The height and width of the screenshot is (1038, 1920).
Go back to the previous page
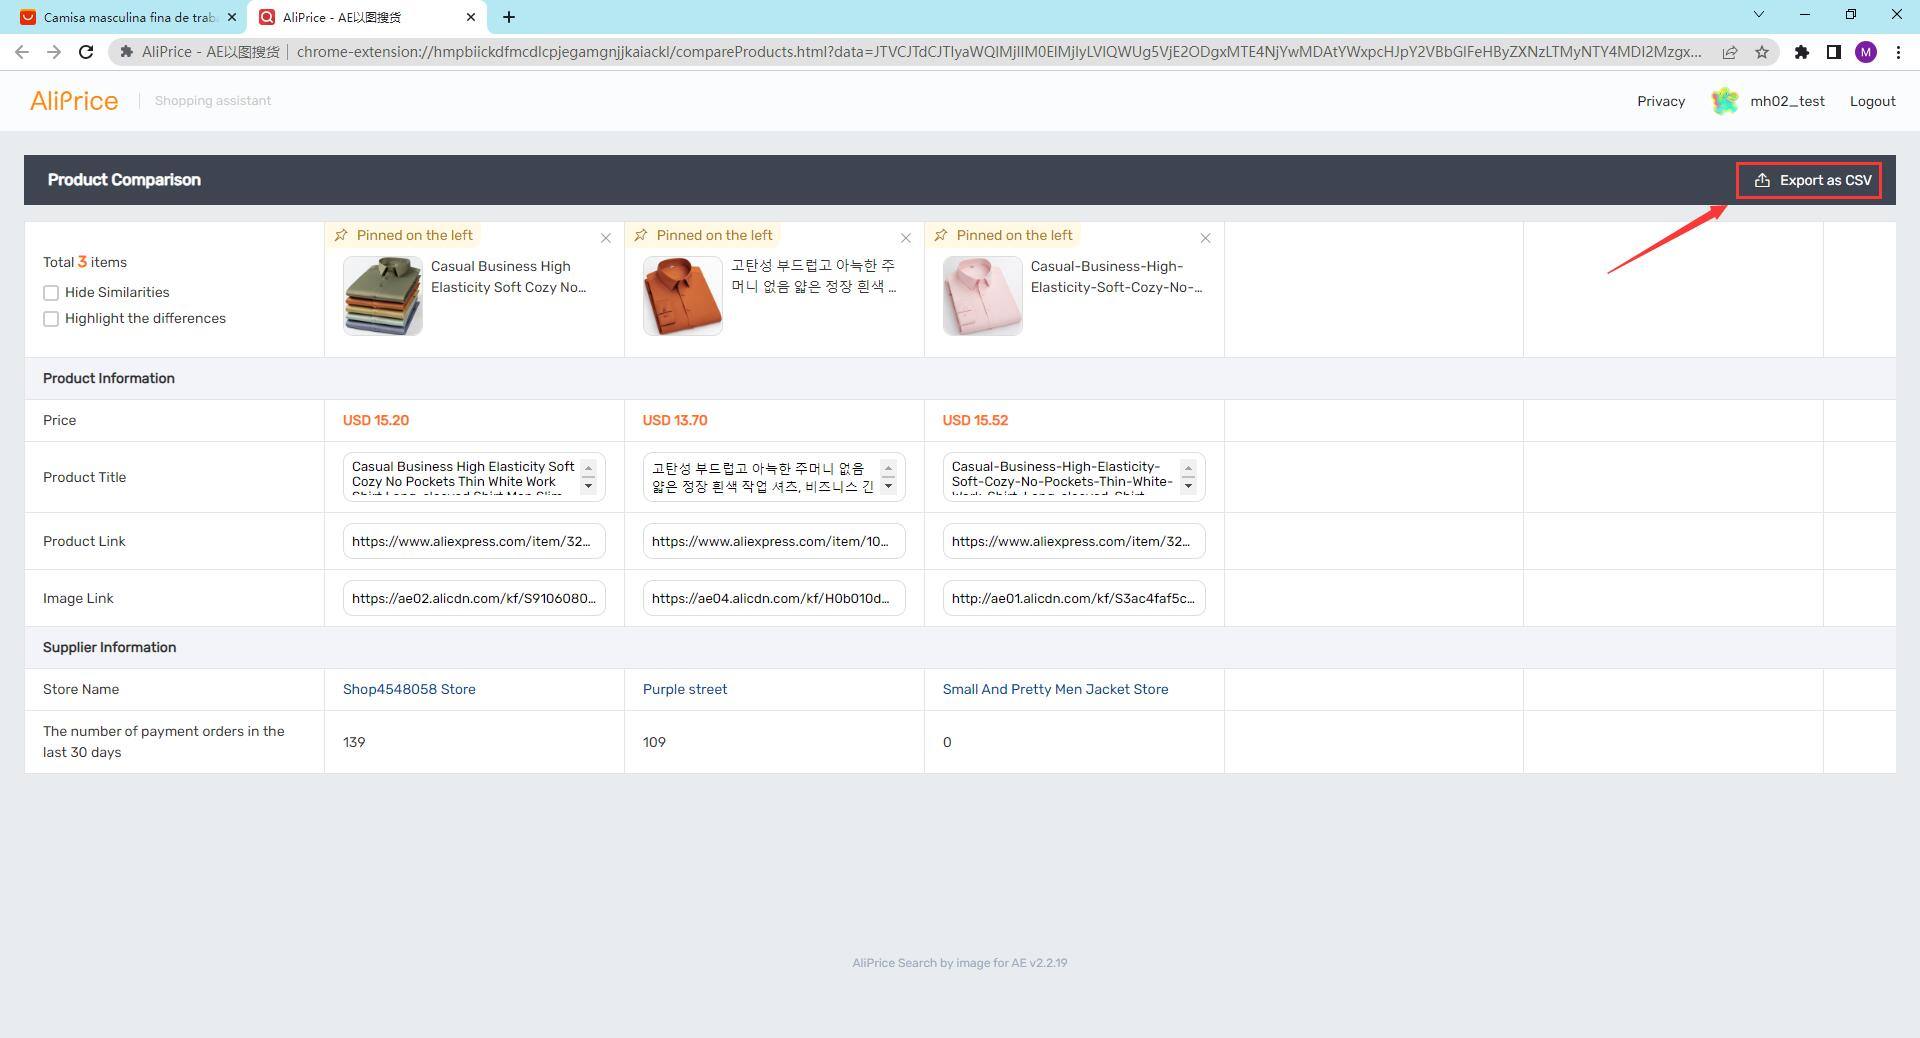22,52
